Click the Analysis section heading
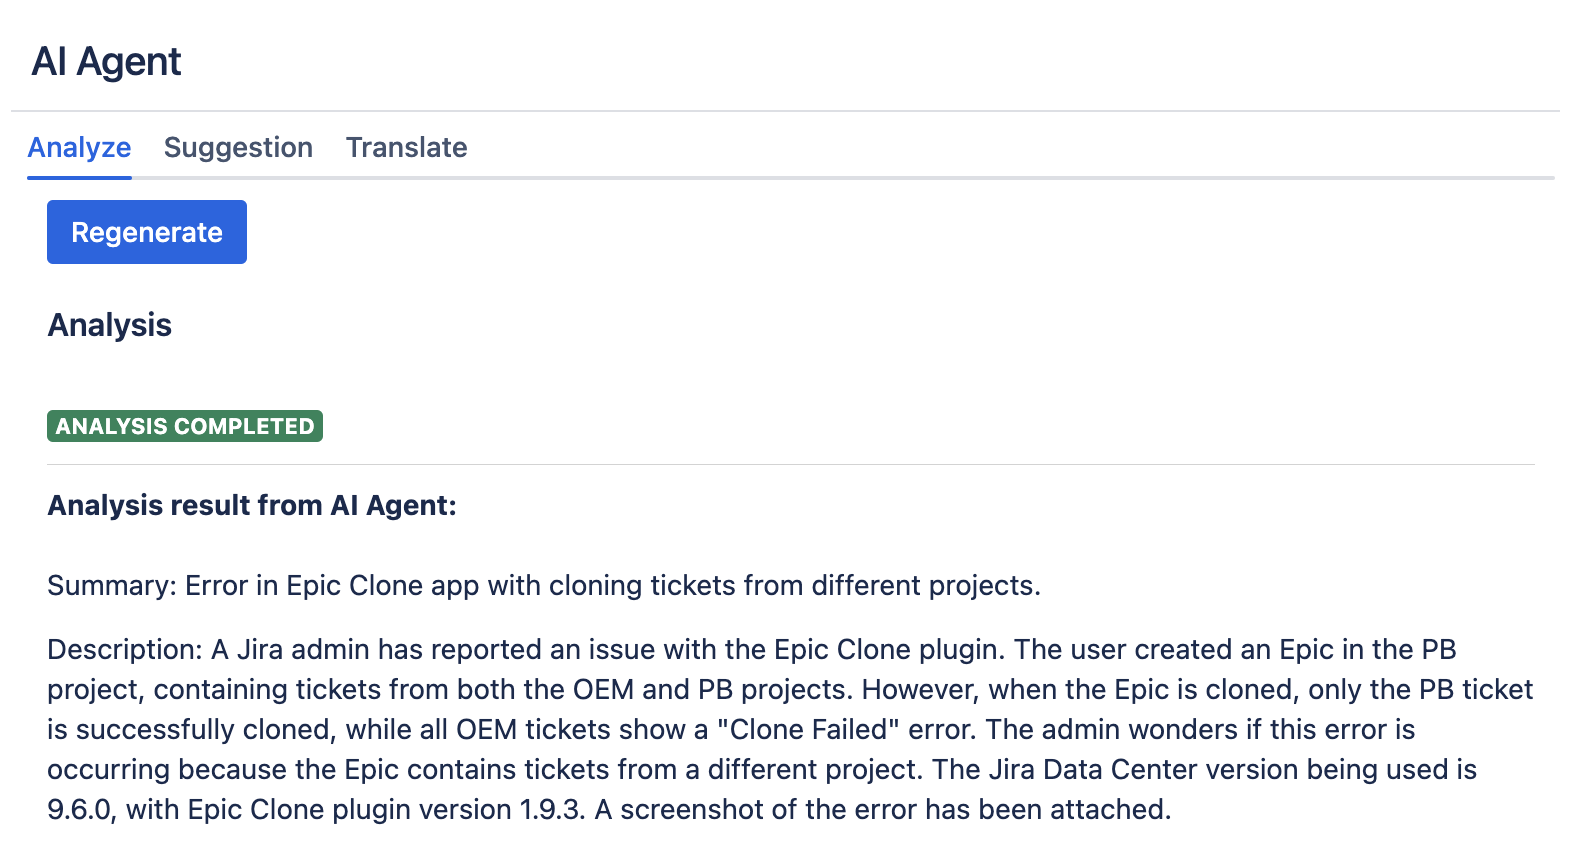Screen dimensions: 1580x860 (x=110, y=325)
